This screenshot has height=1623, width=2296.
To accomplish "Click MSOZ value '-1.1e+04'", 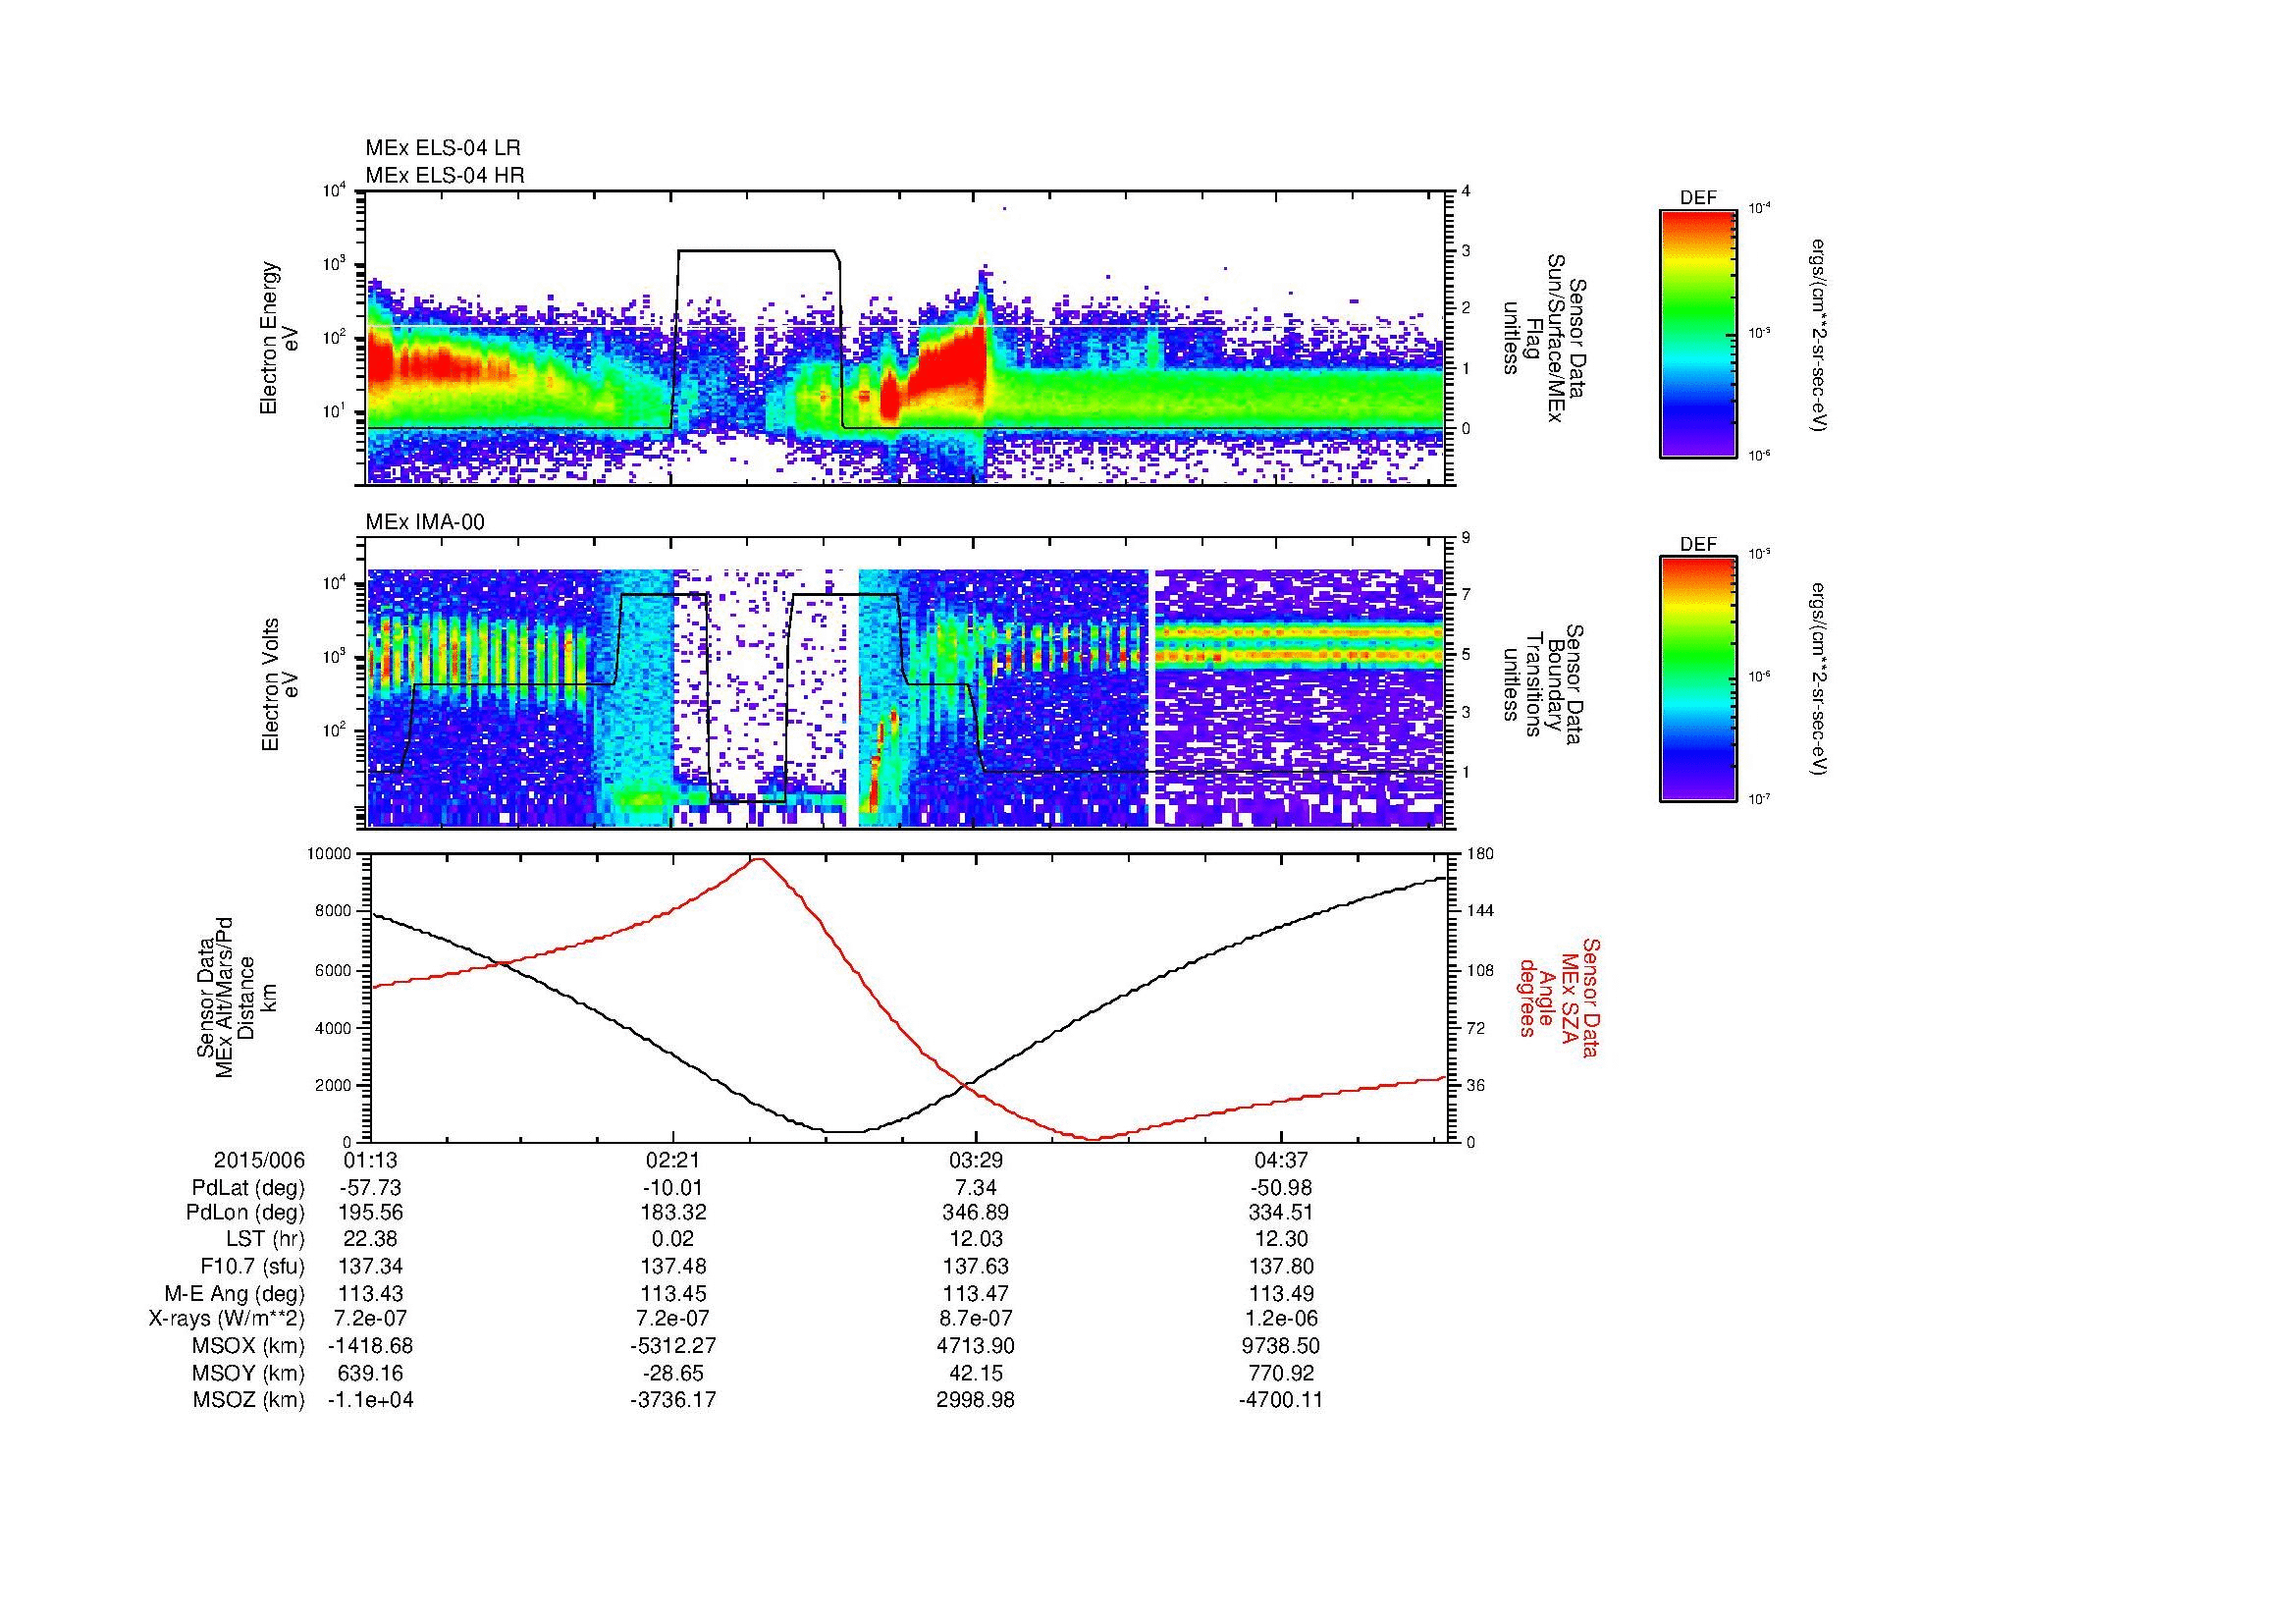I will [x=370, y=1400].
